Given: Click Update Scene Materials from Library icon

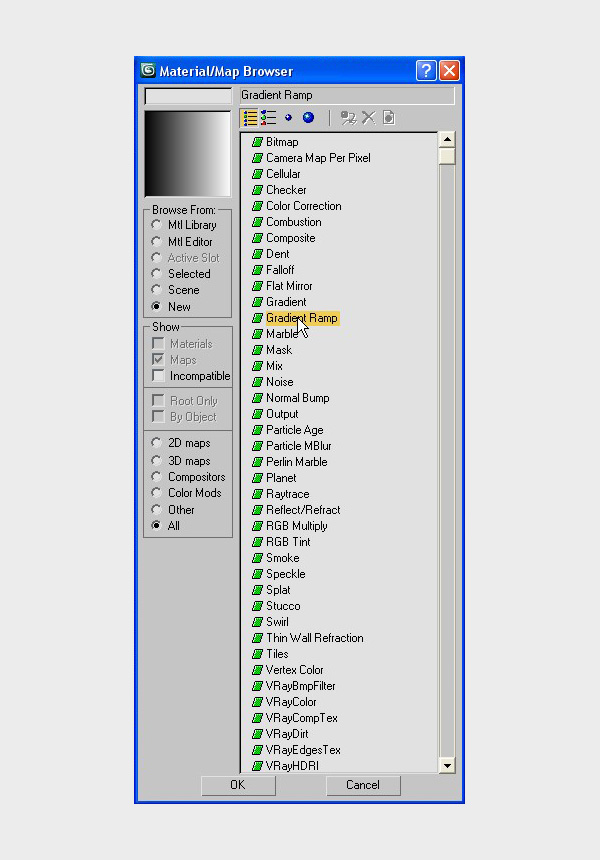Looking at the screenshot, I should tap(348, 118).
